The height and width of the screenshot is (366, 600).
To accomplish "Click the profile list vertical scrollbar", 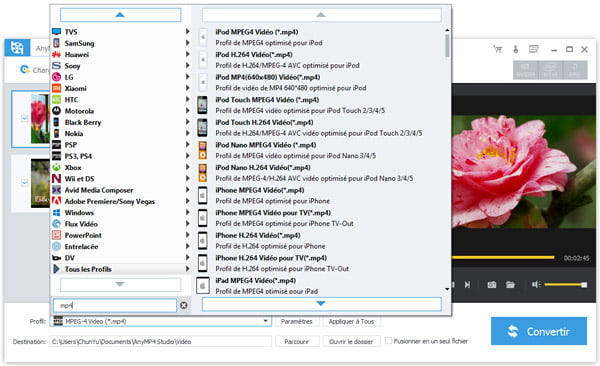I will point(447,46).
